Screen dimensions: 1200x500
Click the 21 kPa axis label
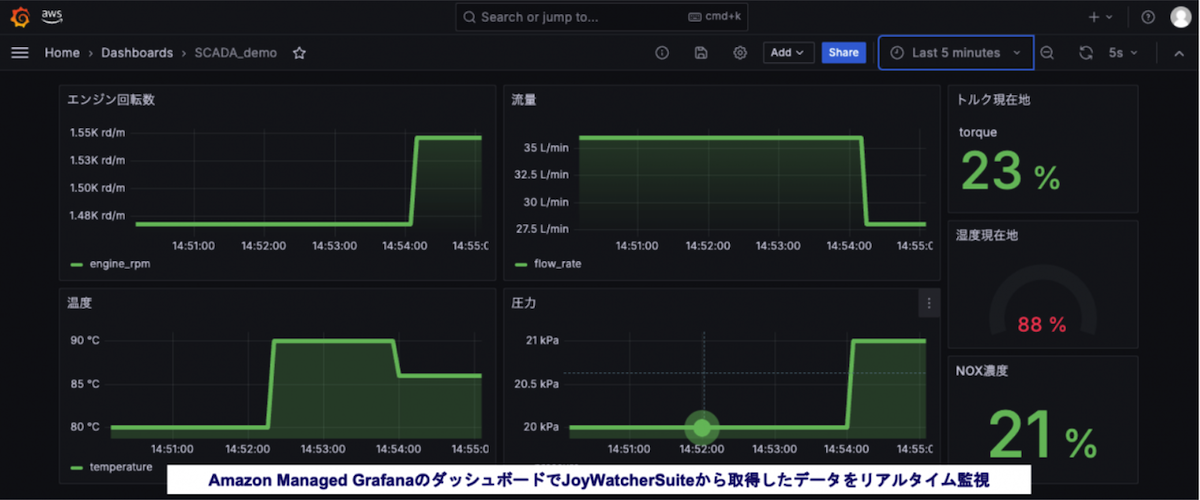(x=541, y=341)
